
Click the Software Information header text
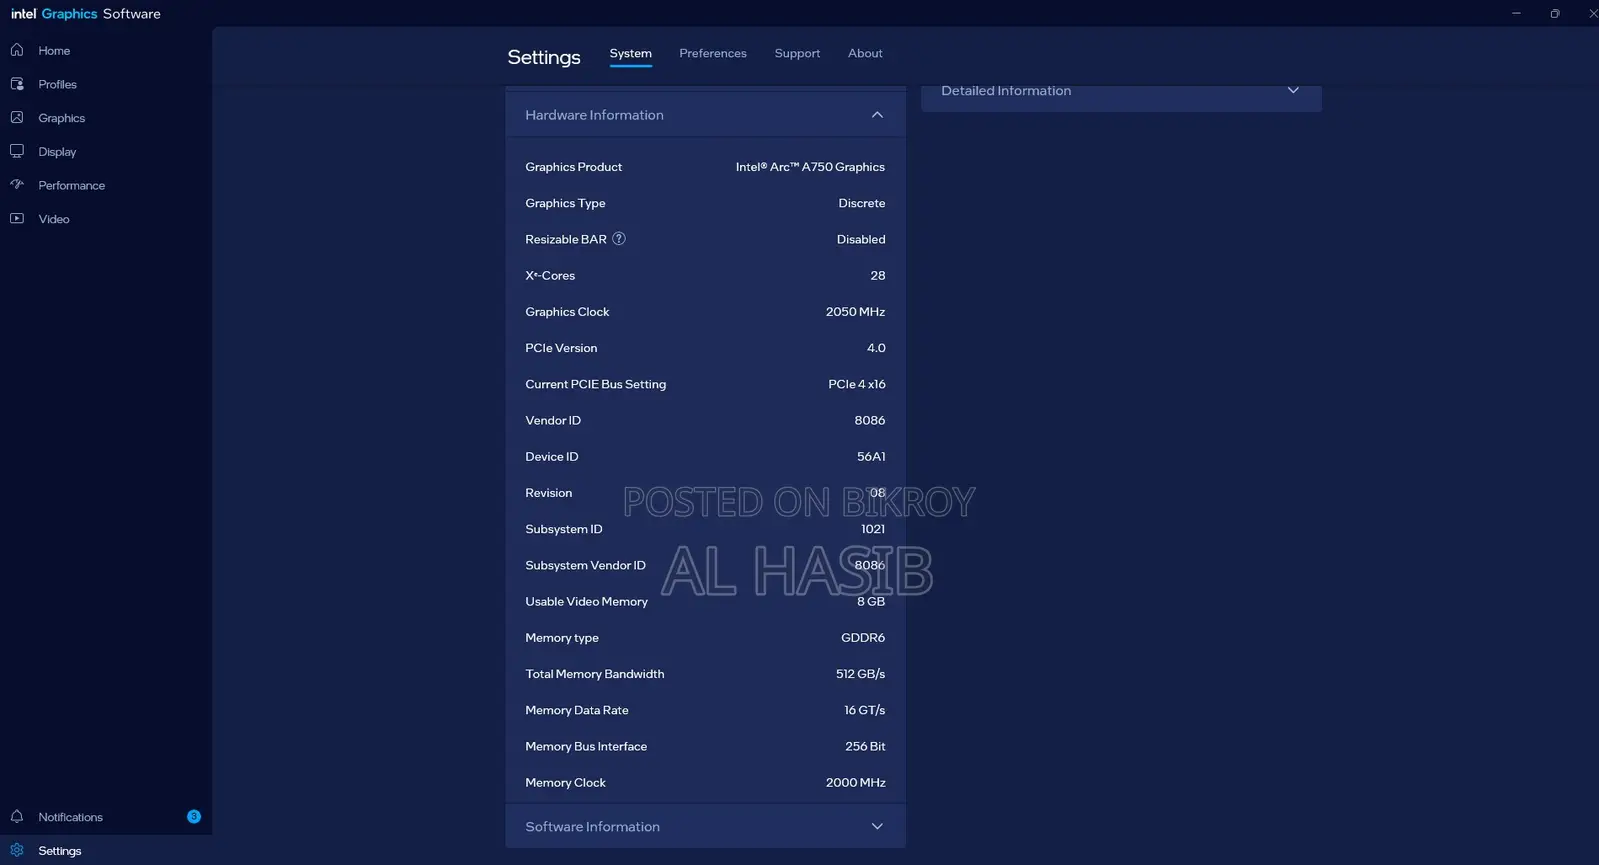[592, 827]
